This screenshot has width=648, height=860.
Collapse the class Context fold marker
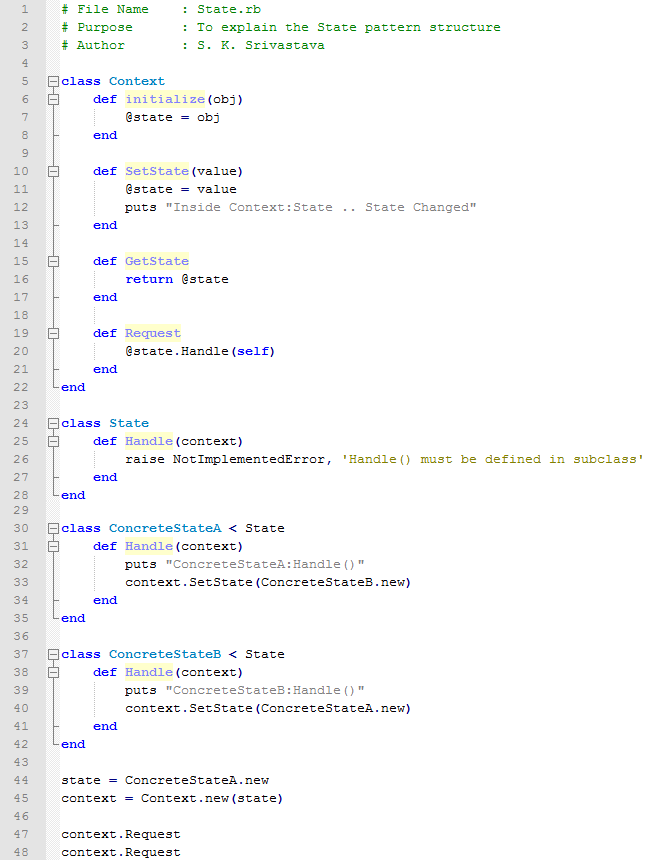click(53, 81)
